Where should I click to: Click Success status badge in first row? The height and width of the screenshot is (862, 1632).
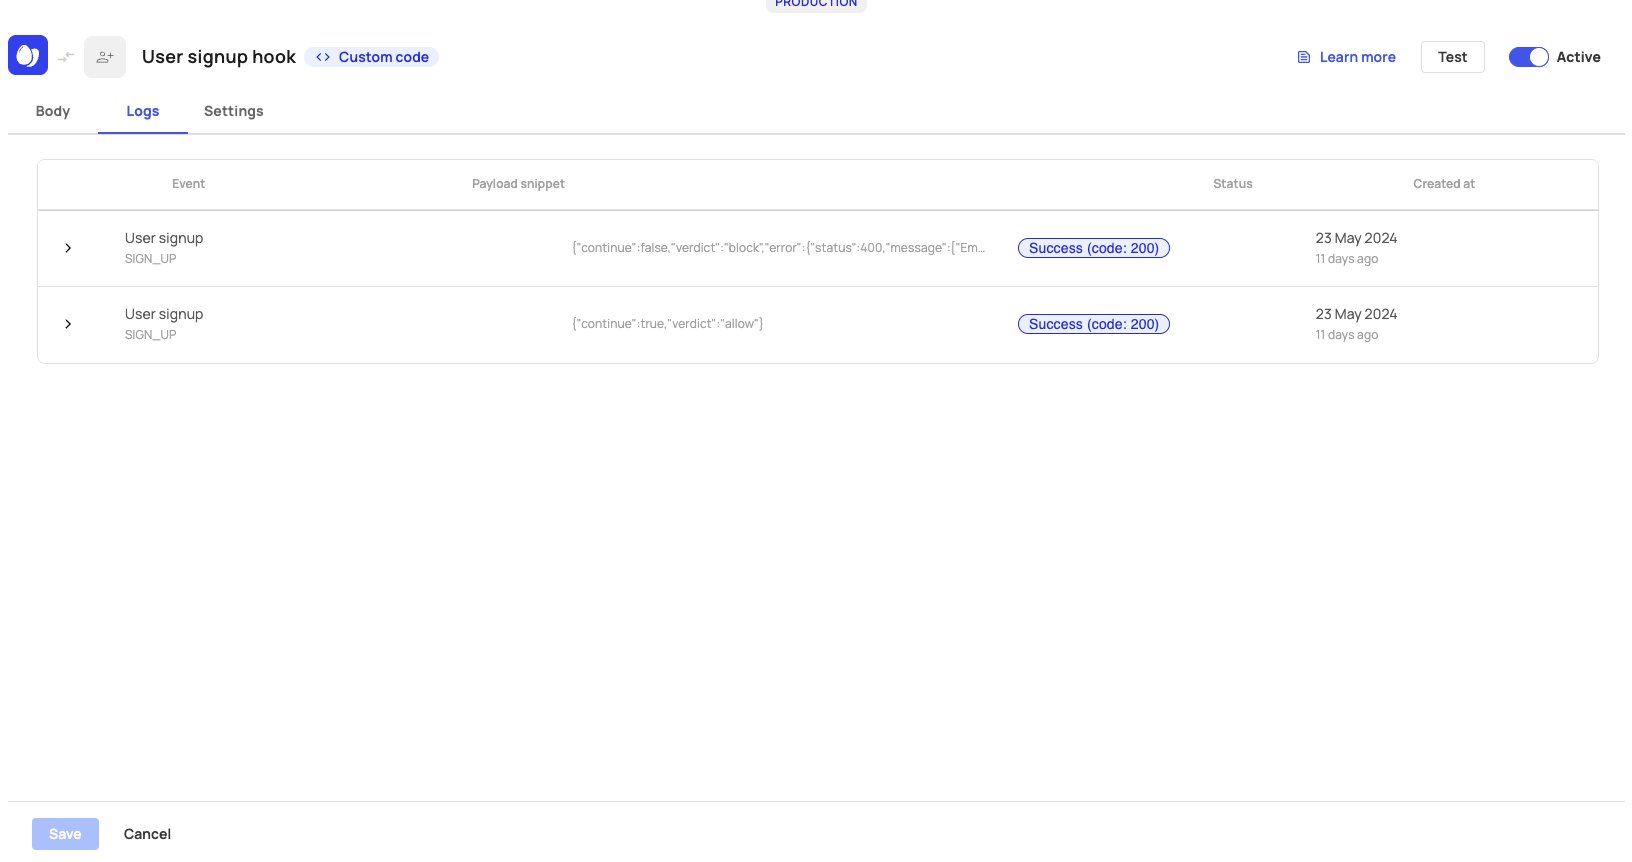click(x=1093, y=248)
